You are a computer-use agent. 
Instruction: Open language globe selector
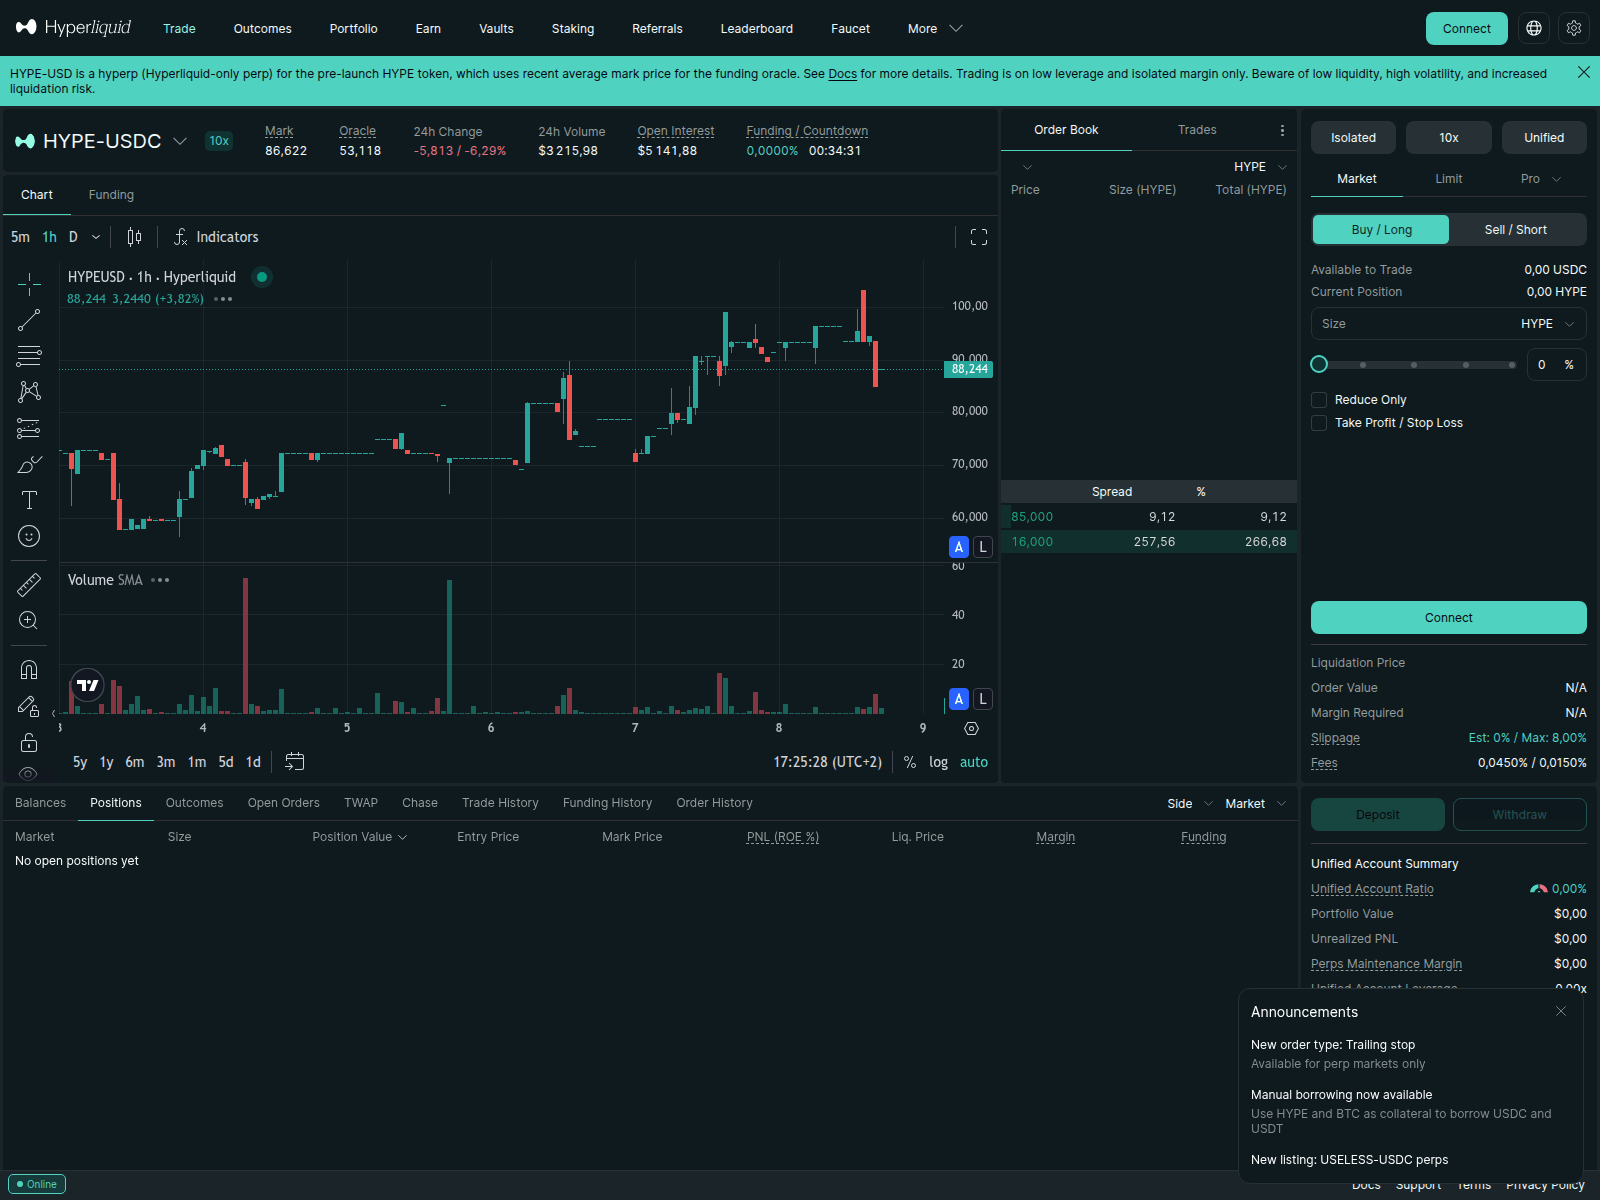(x=1534, y=28)
